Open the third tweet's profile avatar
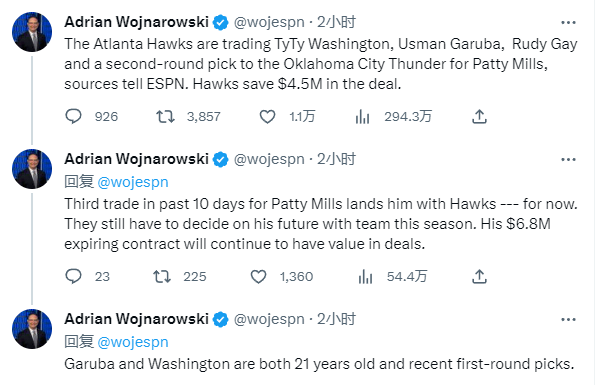Image resolution: width=609 pixels, height=385 pixels. pos(32,329)
